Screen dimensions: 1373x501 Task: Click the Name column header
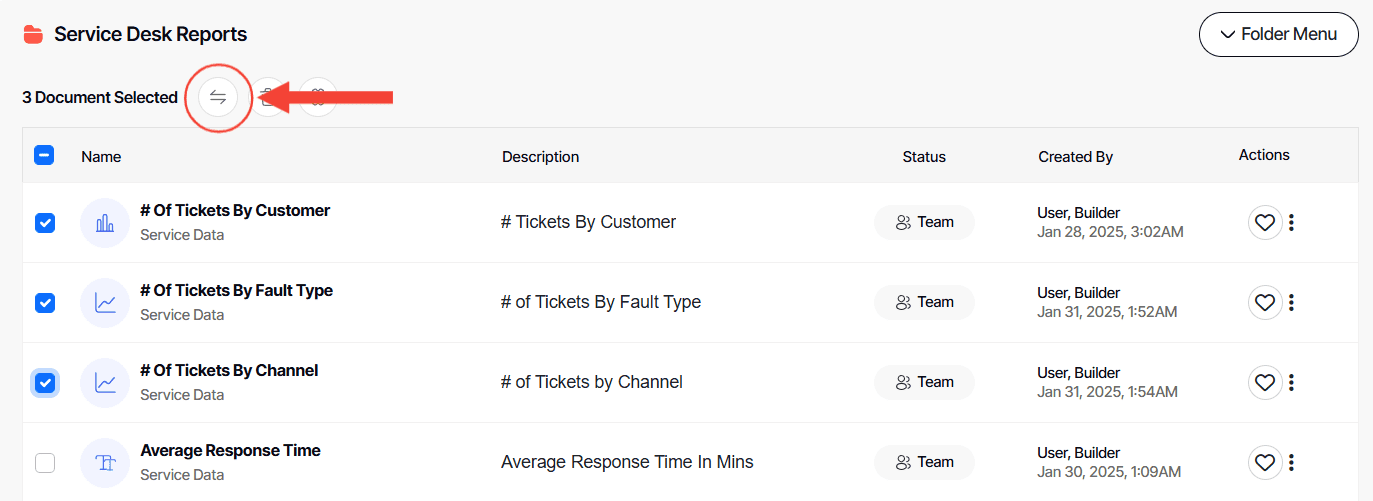pos(101,157)
